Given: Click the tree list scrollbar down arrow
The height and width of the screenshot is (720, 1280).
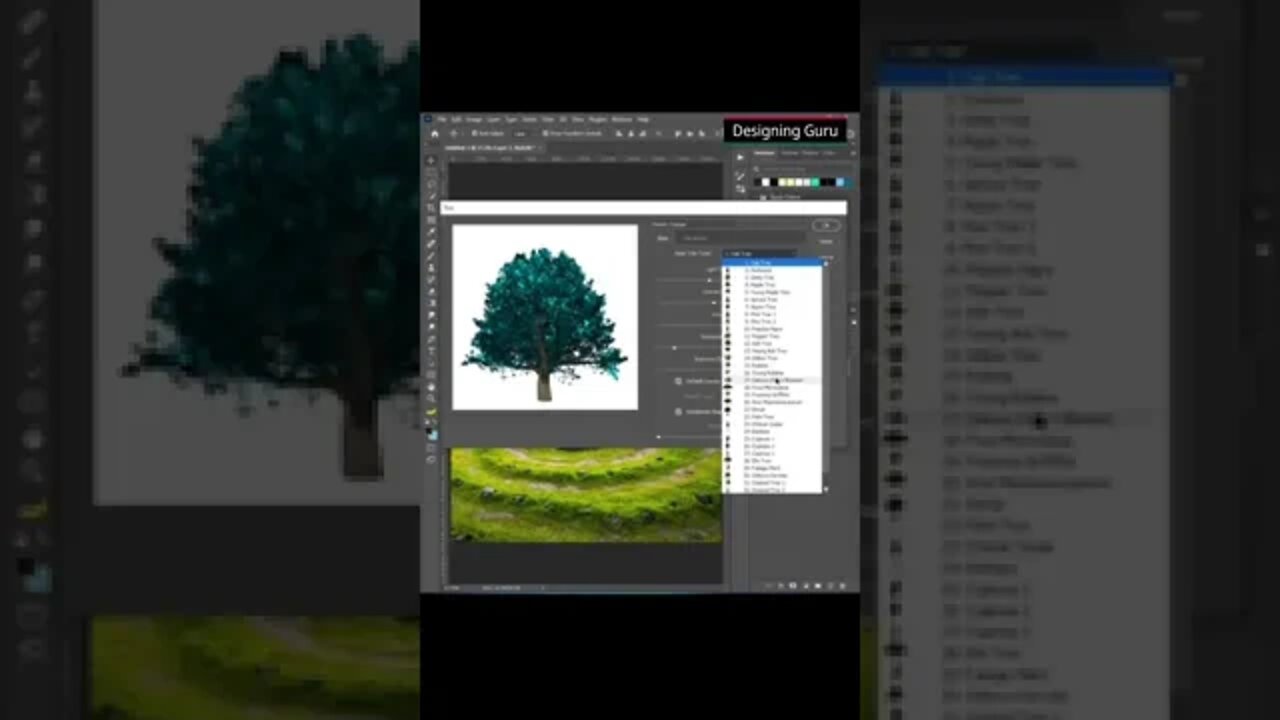Looking at the screenshot, I should [x=826, y=488].
